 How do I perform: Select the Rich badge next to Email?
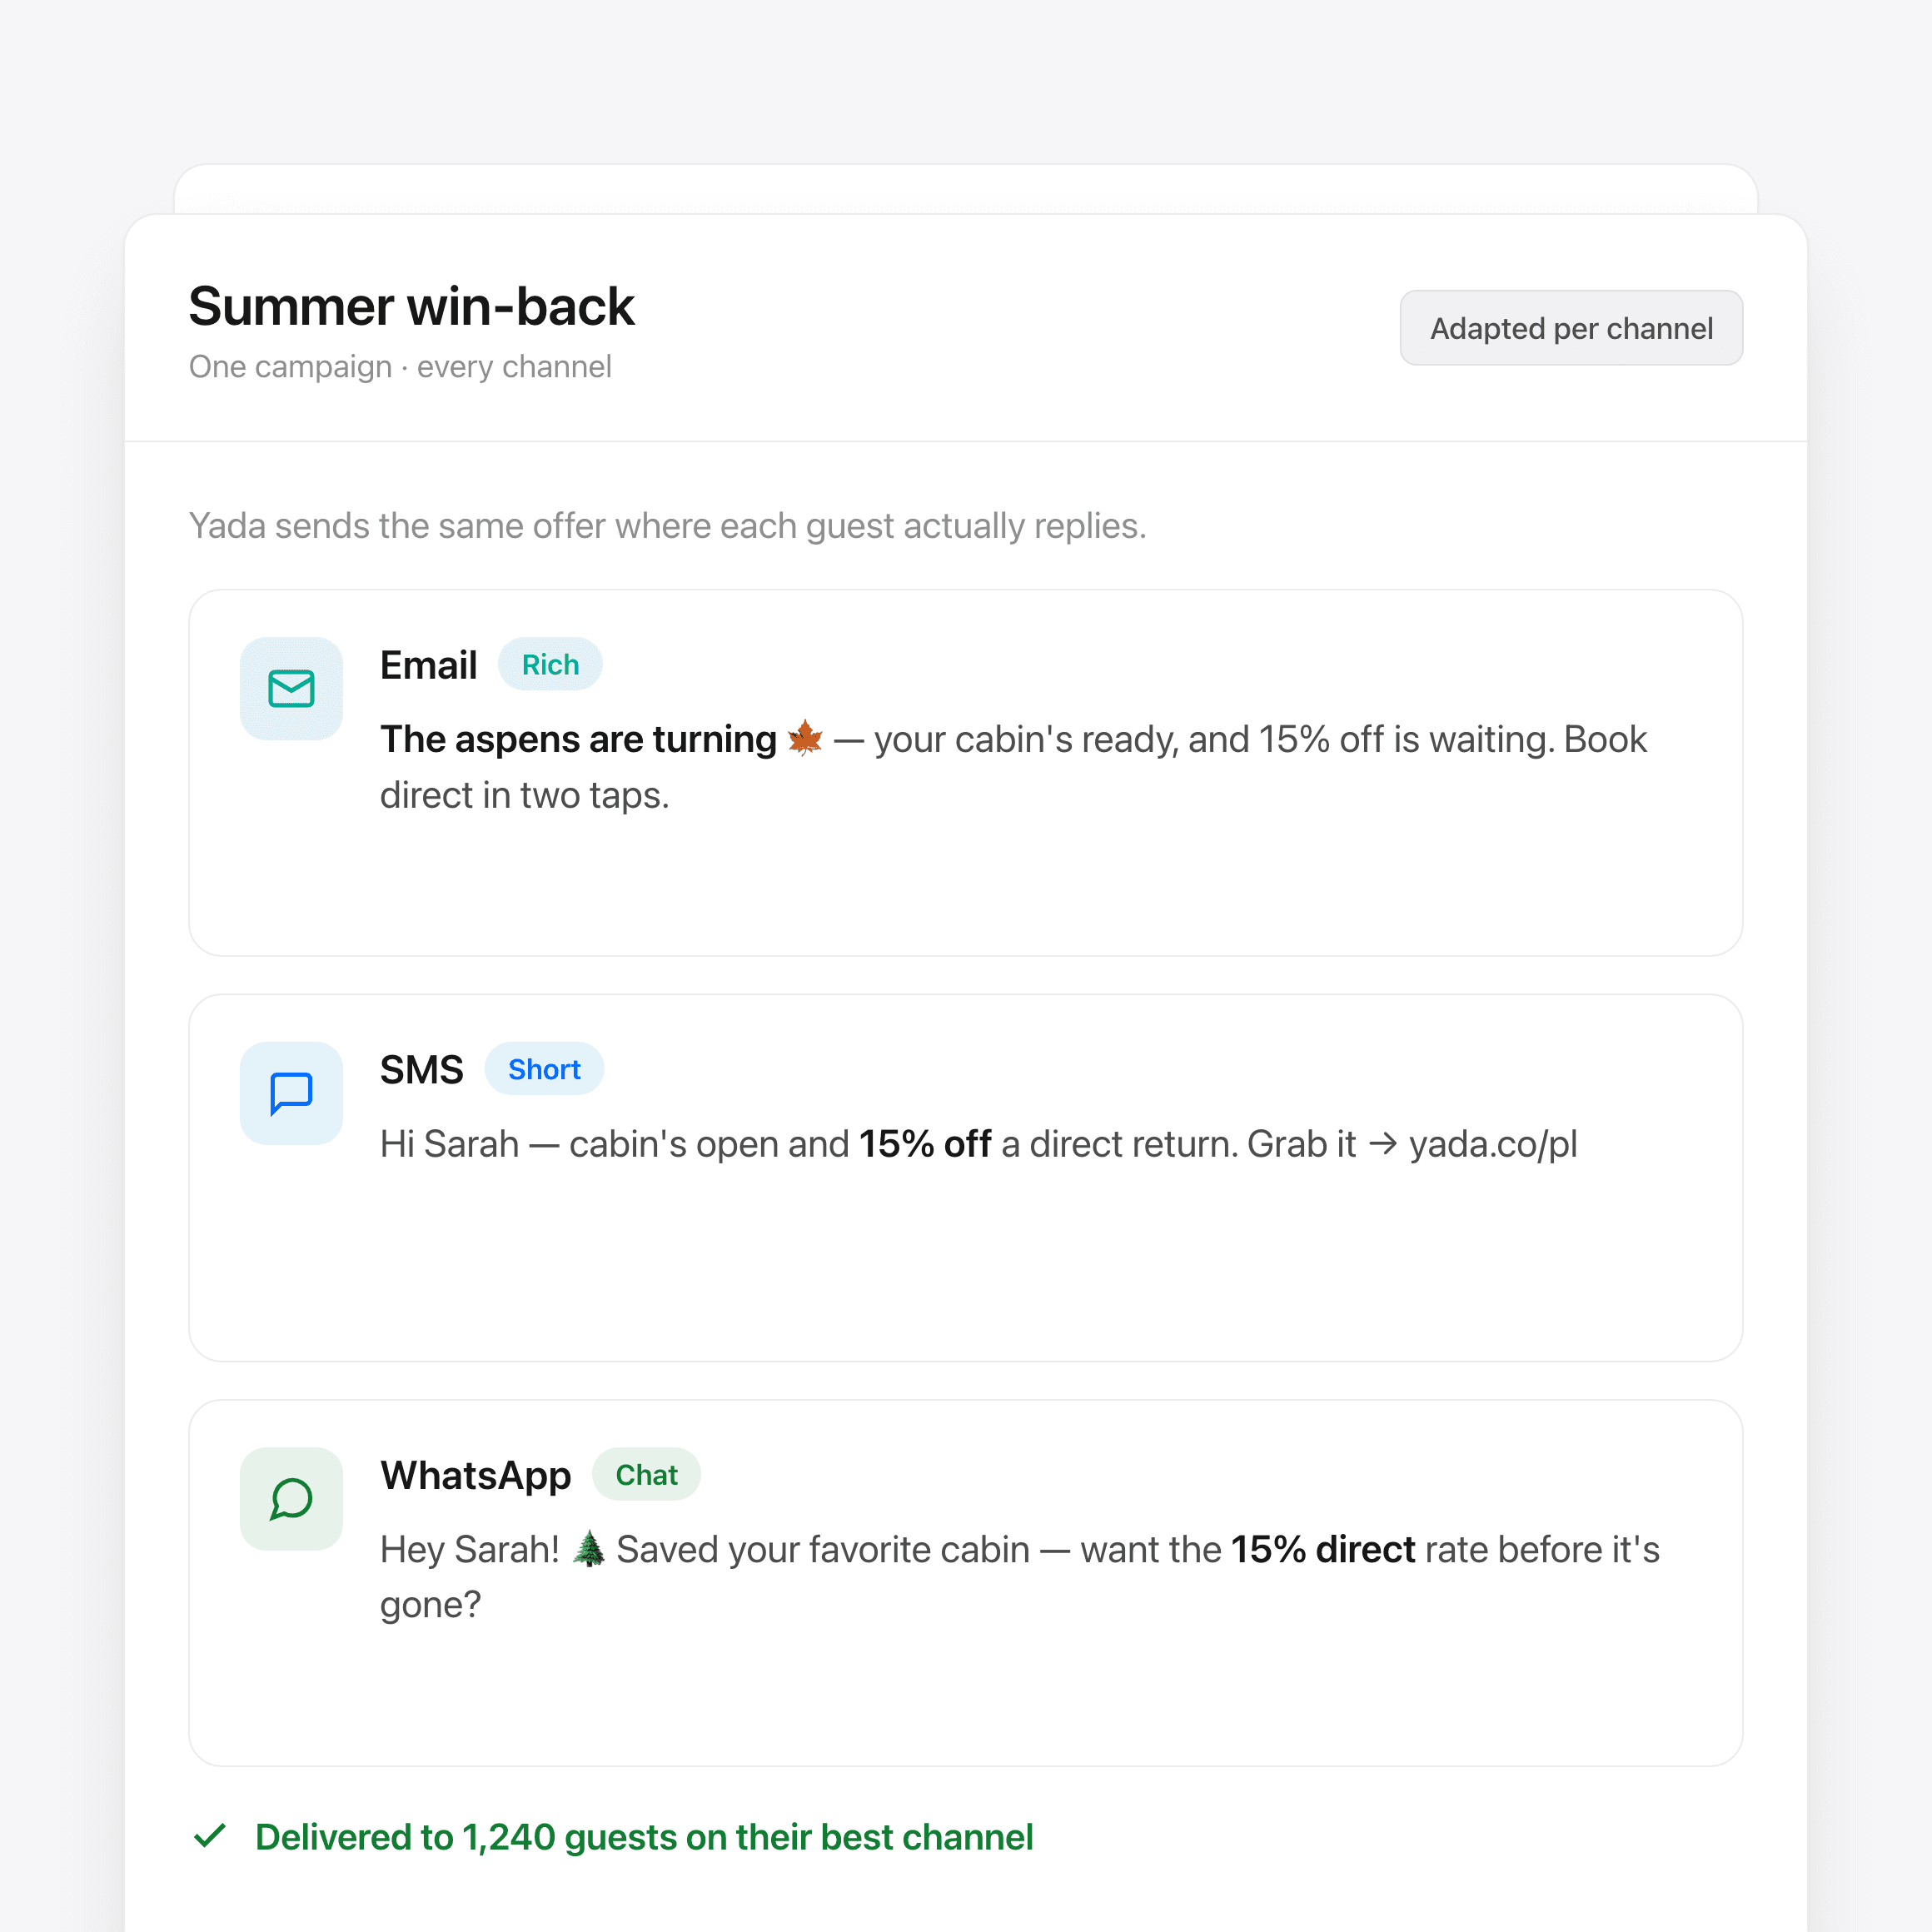pos(550,664)
